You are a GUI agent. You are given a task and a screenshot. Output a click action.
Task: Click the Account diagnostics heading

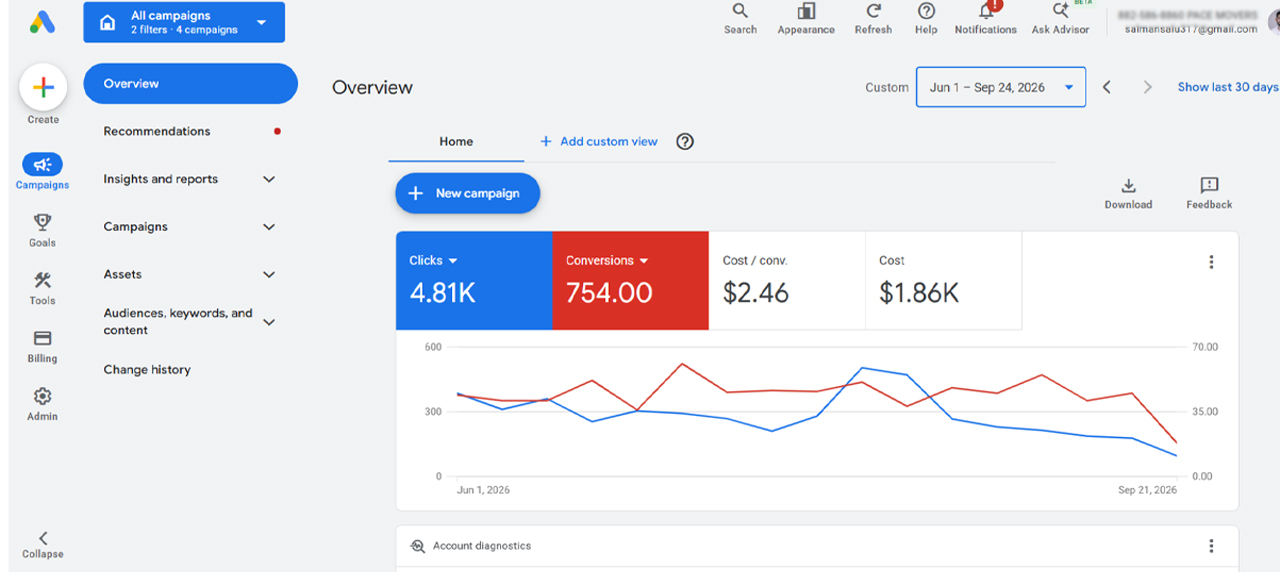coord(482,546)
